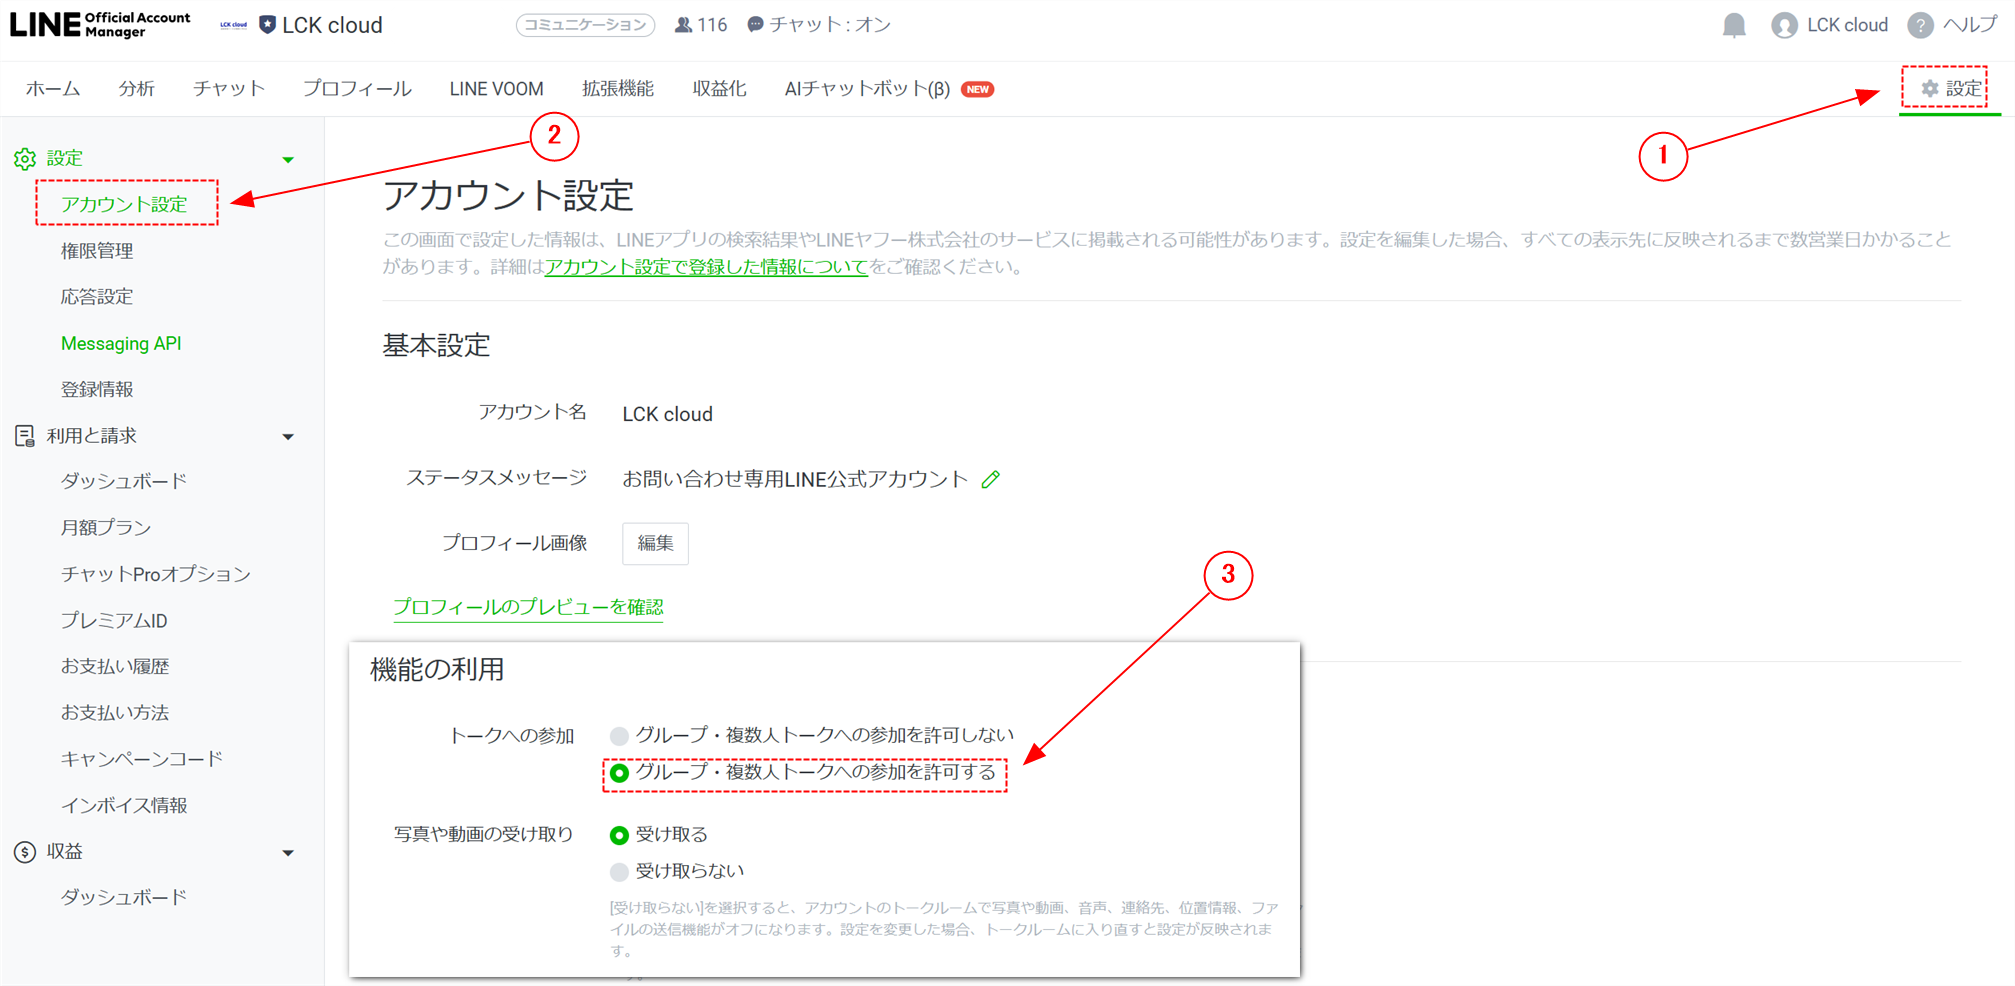2015x986 pixels.
Task: Click the LCK cloud account name in header
Action: click(x=332, y=25)
